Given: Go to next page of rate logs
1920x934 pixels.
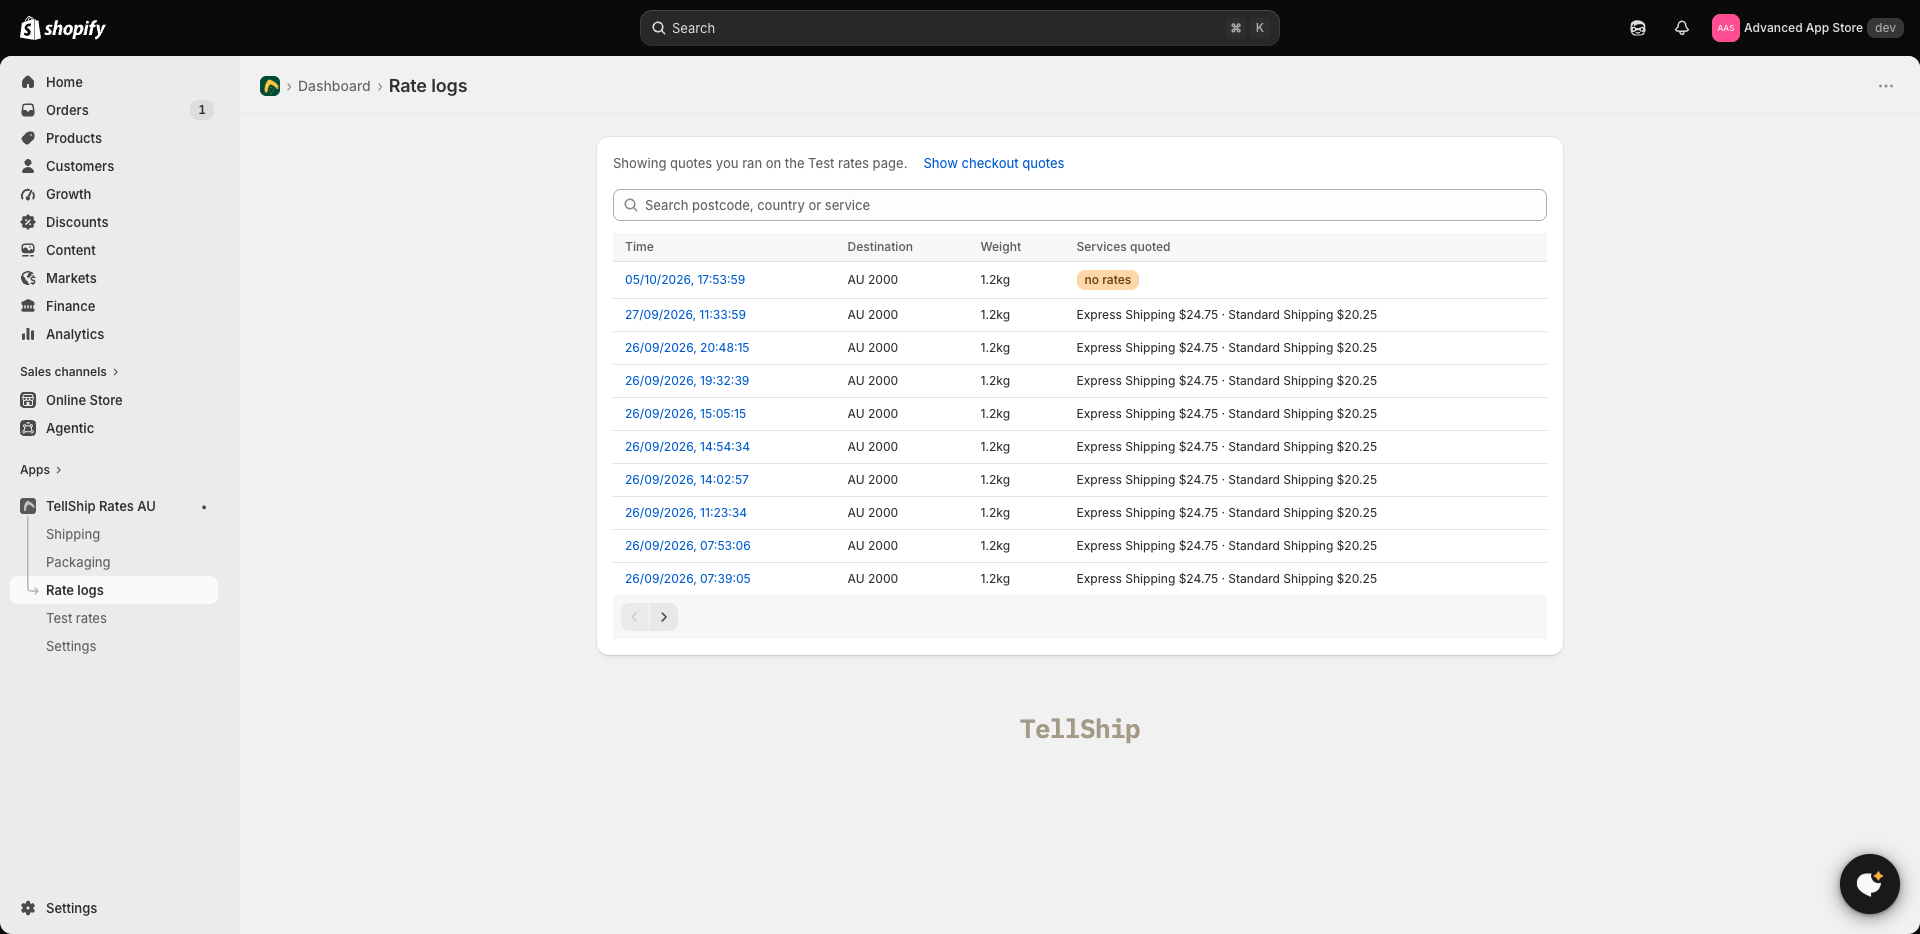Looking at the screenshot, I should (664, 617).
